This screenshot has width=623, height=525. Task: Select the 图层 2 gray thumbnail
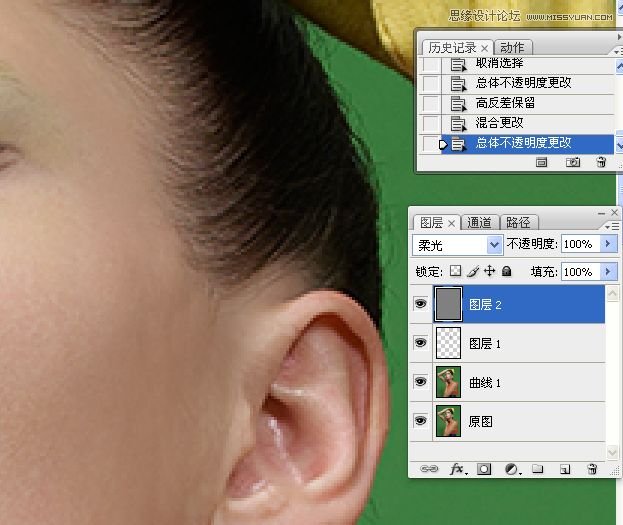tap(448, 304)
